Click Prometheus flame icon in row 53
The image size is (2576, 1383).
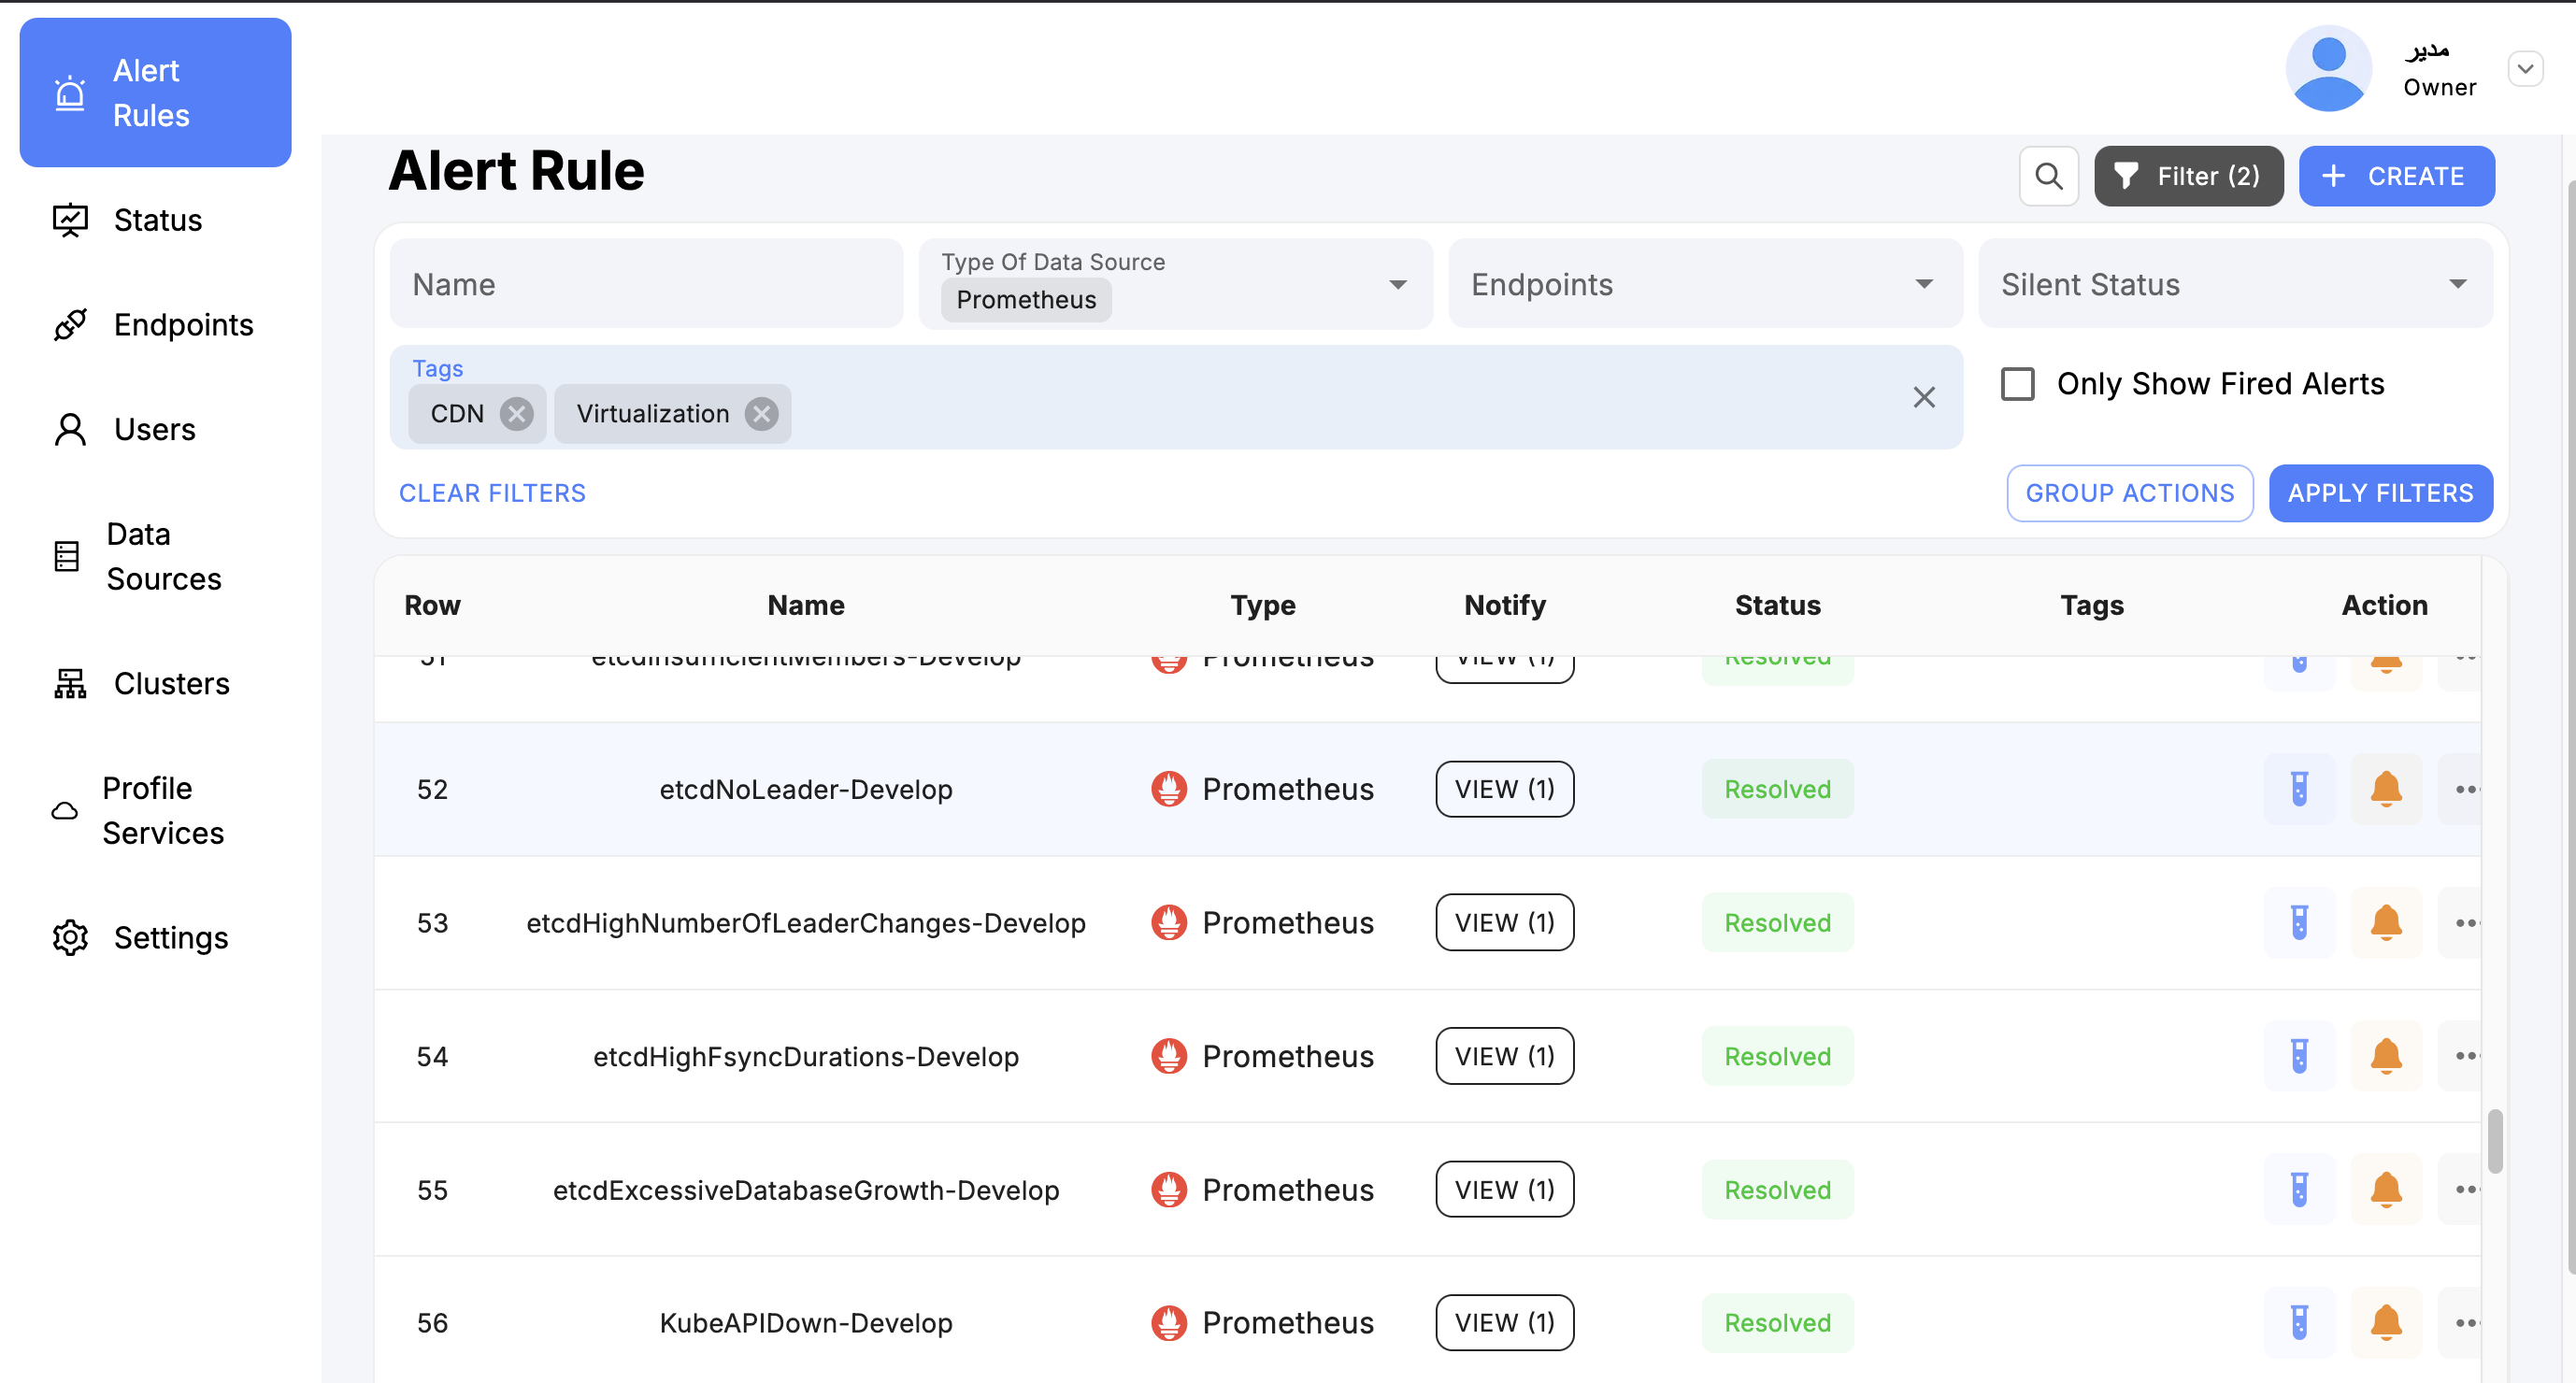(x=1168, y=922)
